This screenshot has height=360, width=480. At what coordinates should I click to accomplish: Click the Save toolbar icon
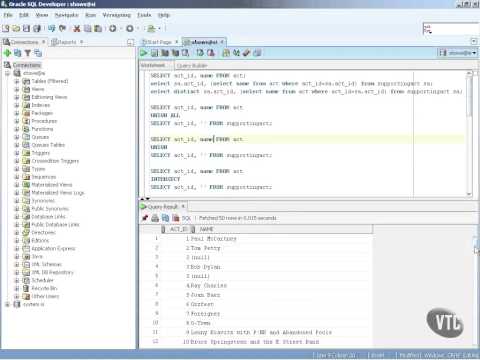(x=26, y=29)
